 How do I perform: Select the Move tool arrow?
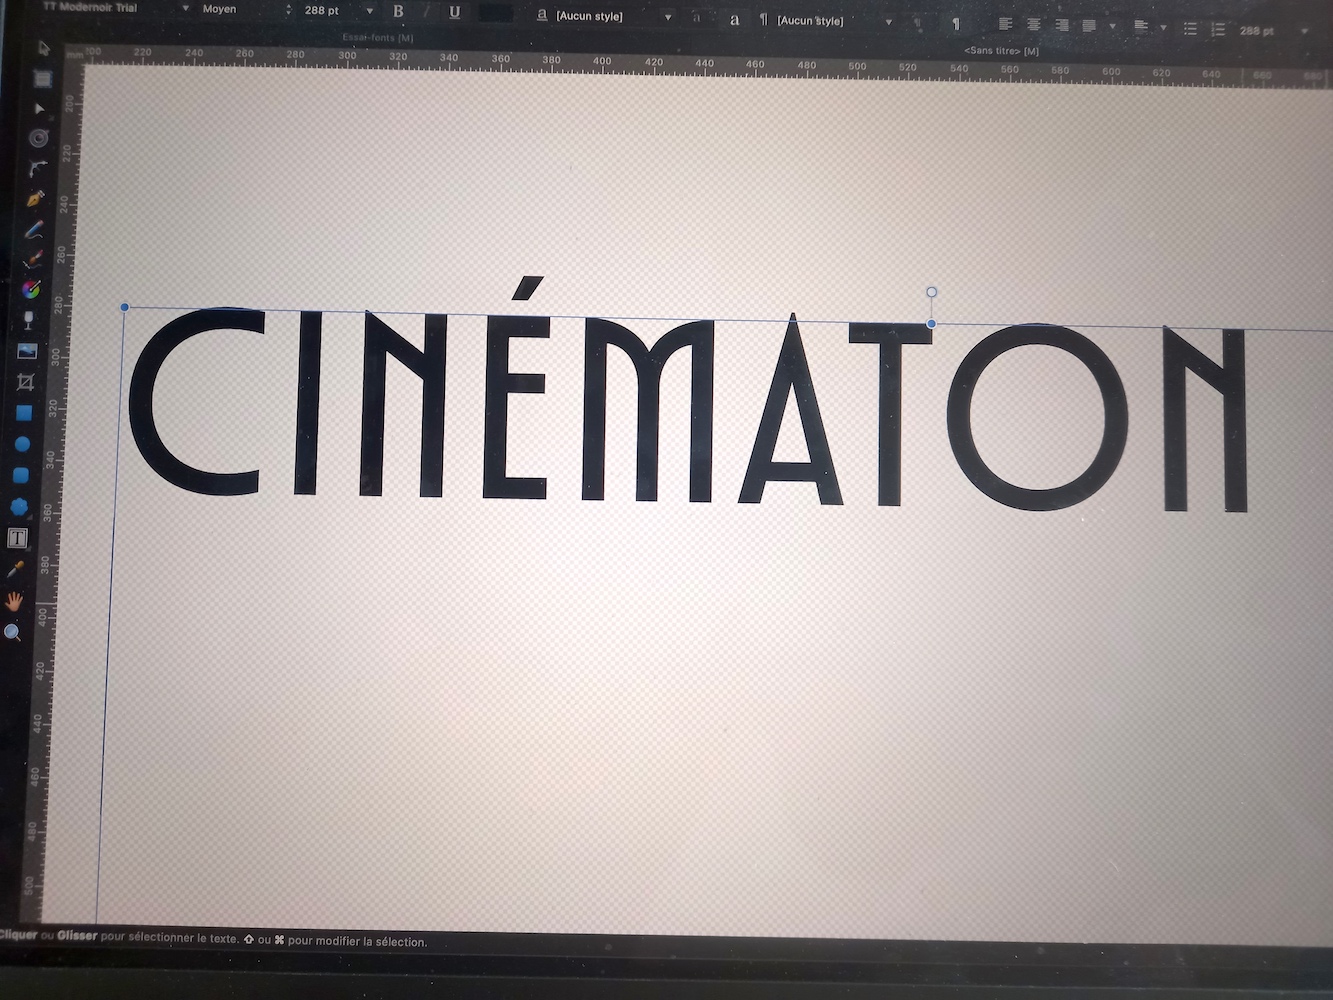44,47
